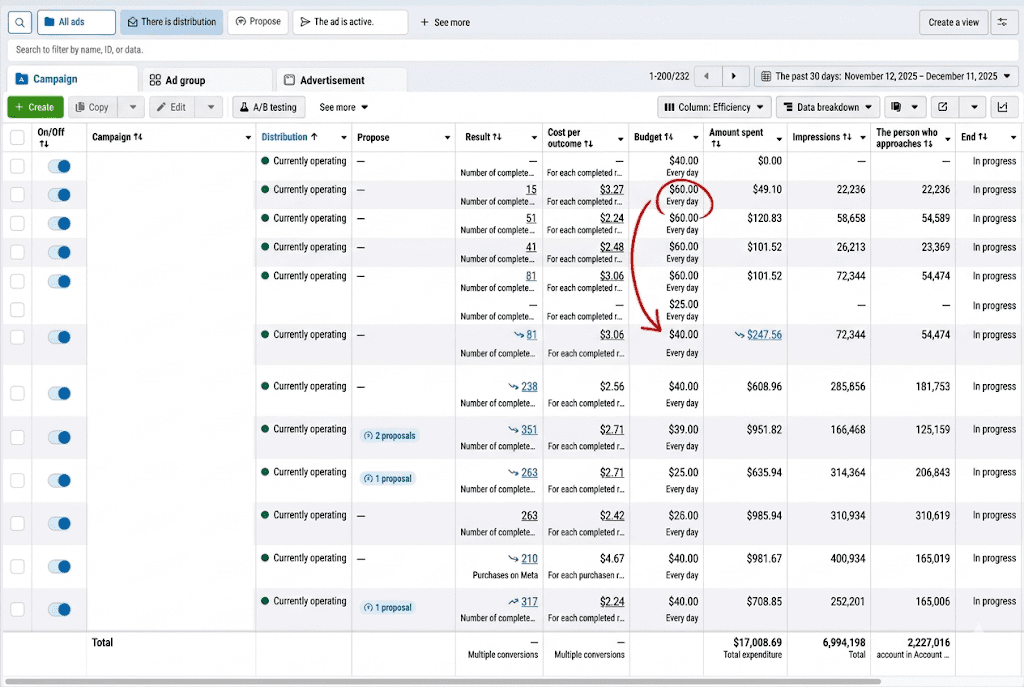This screenshot has width=1024, height=687.
Task: Tick checkbox for the $120.83 spent row
Action: pyautogui.click(x=17, y=223)
